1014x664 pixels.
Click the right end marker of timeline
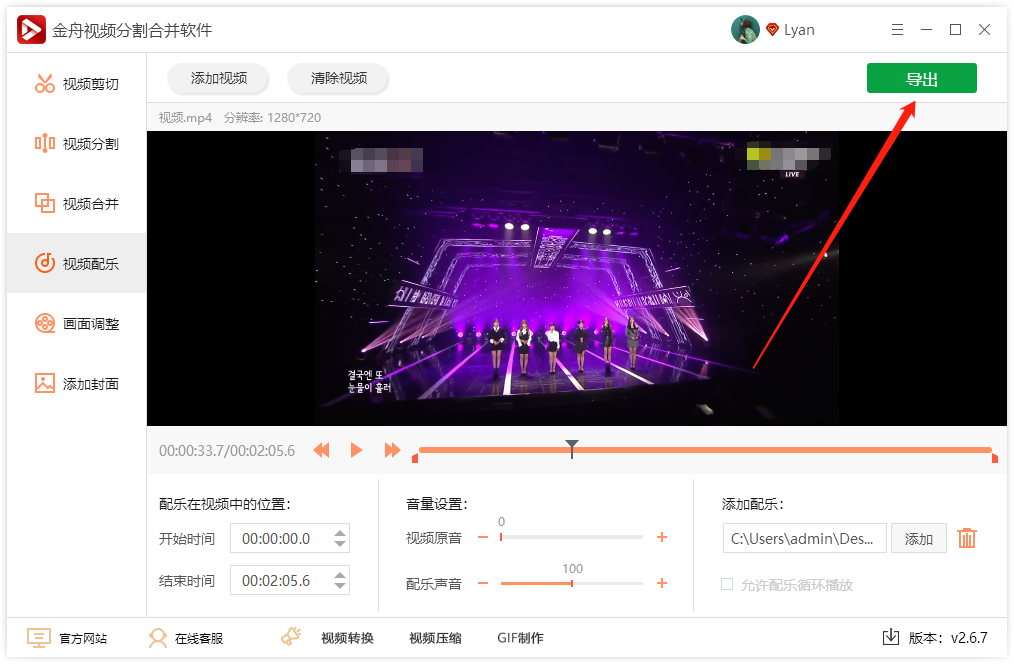pos(995,458)
